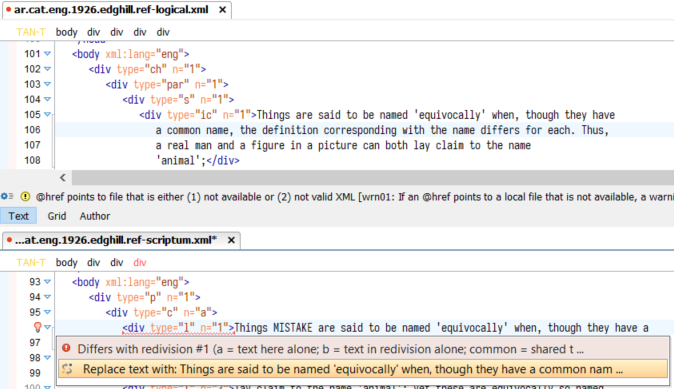674x389 pixels.
Task: Close the ref-logical.xml editor tab
Action: pos(222,9)
